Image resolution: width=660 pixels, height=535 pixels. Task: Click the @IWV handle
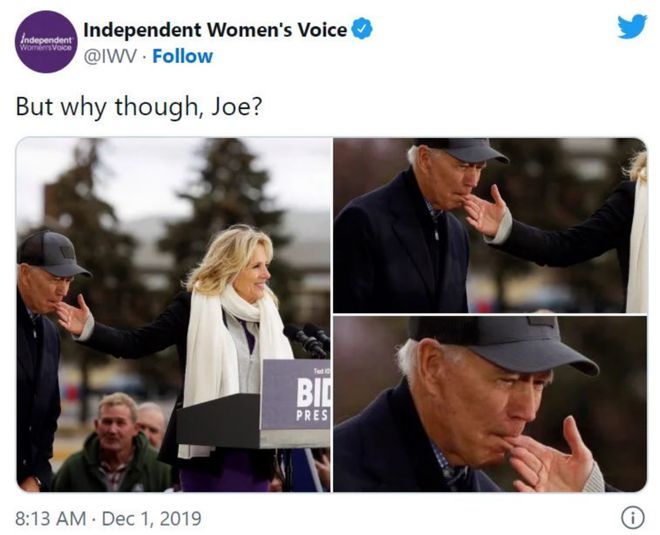tap(109, 56)
